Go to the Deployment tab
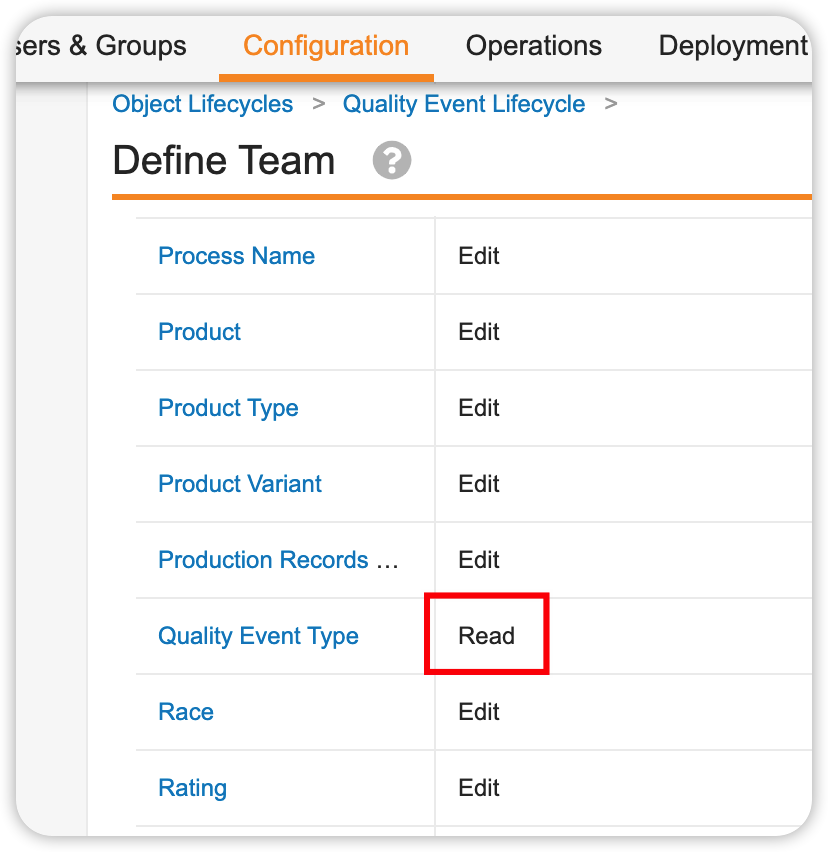 733,46
